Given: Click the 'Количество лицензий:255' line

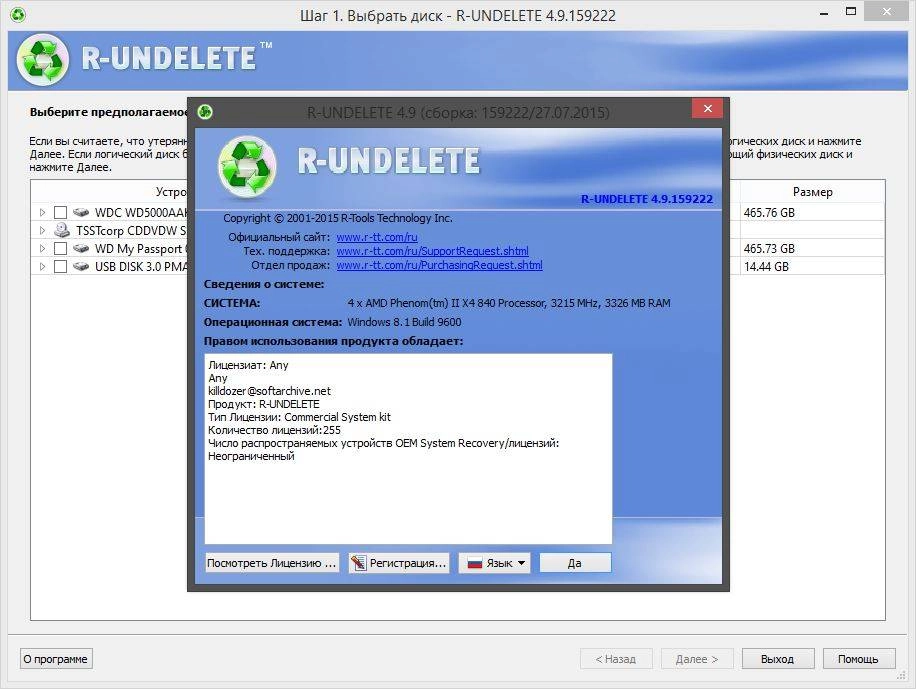Looking at the screenshot, I should click(274, 430).
